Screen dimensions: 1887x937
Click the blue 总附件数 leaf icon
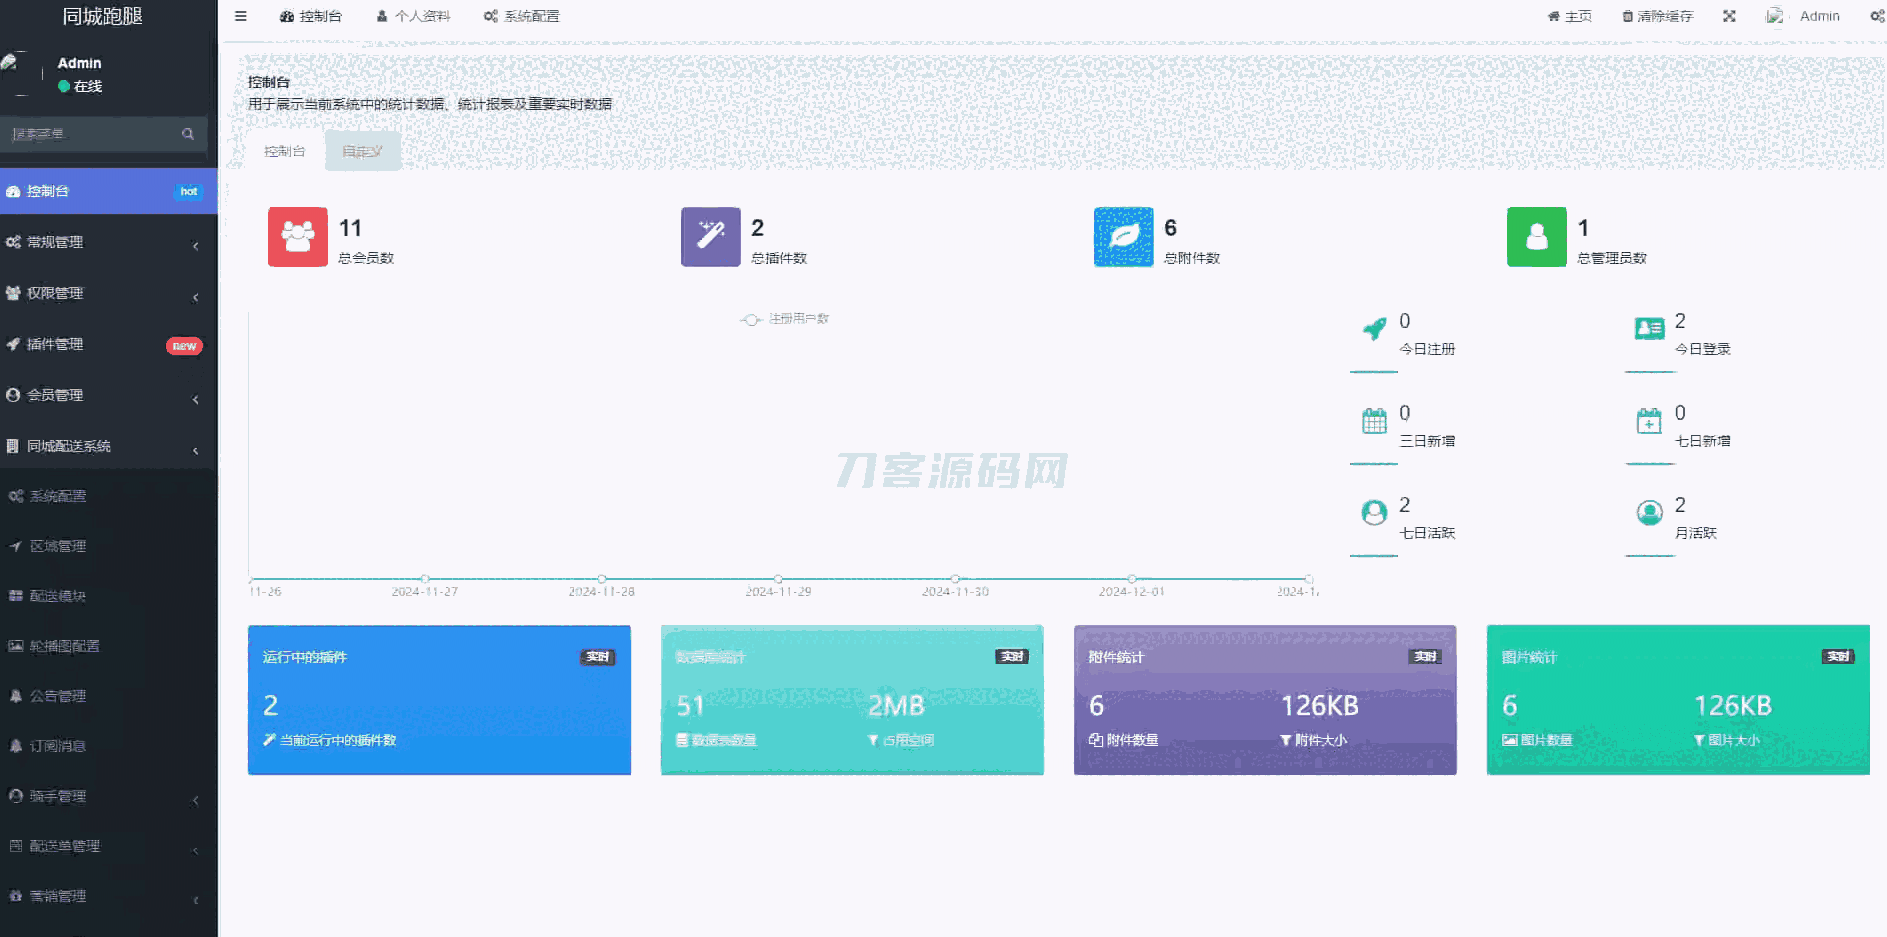[x=1124, y=237]
